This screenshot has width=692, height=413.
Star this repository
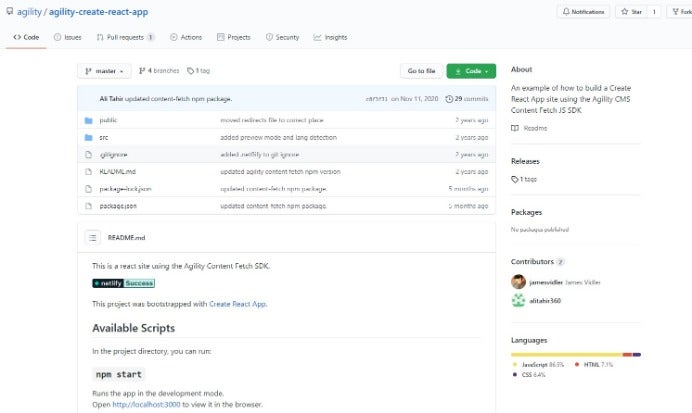(631, 11)
